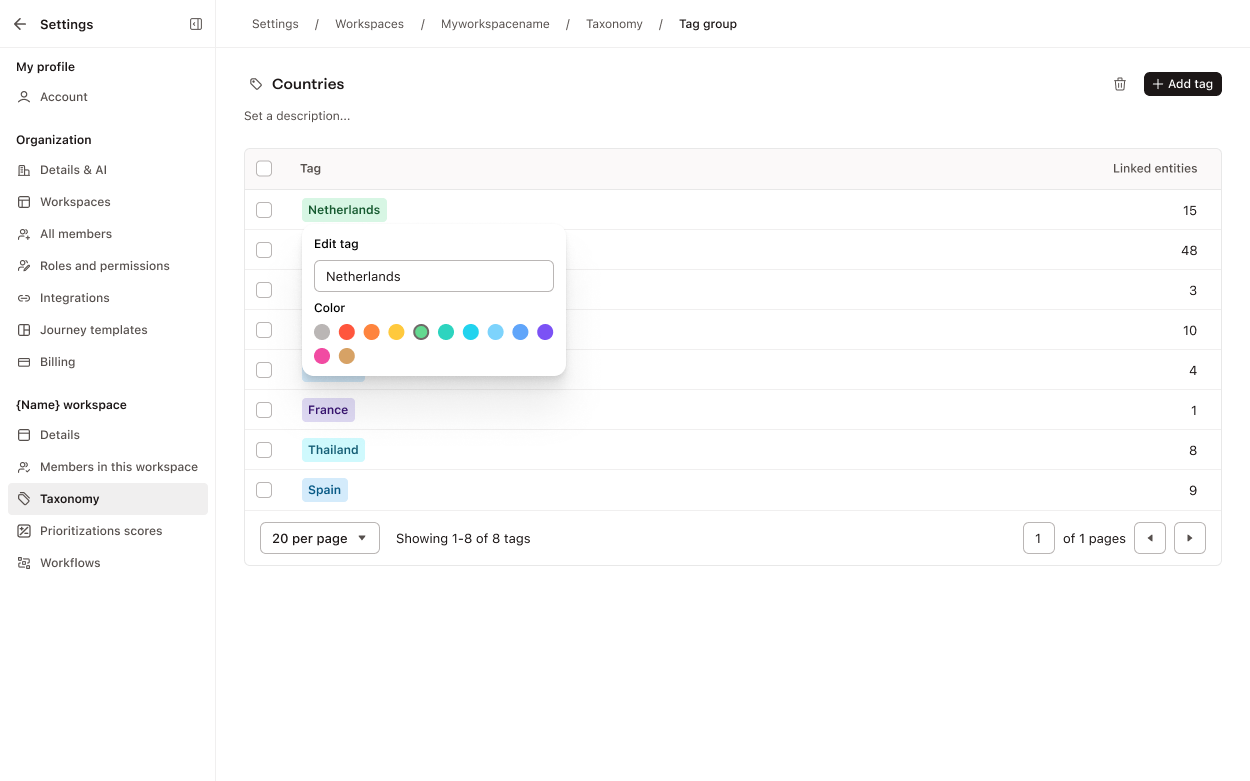Click the Netherlands tag chip
Image resolution: width=1250 pixels, height=781 pixels.
pyautogui.click(x=344, y=210)
